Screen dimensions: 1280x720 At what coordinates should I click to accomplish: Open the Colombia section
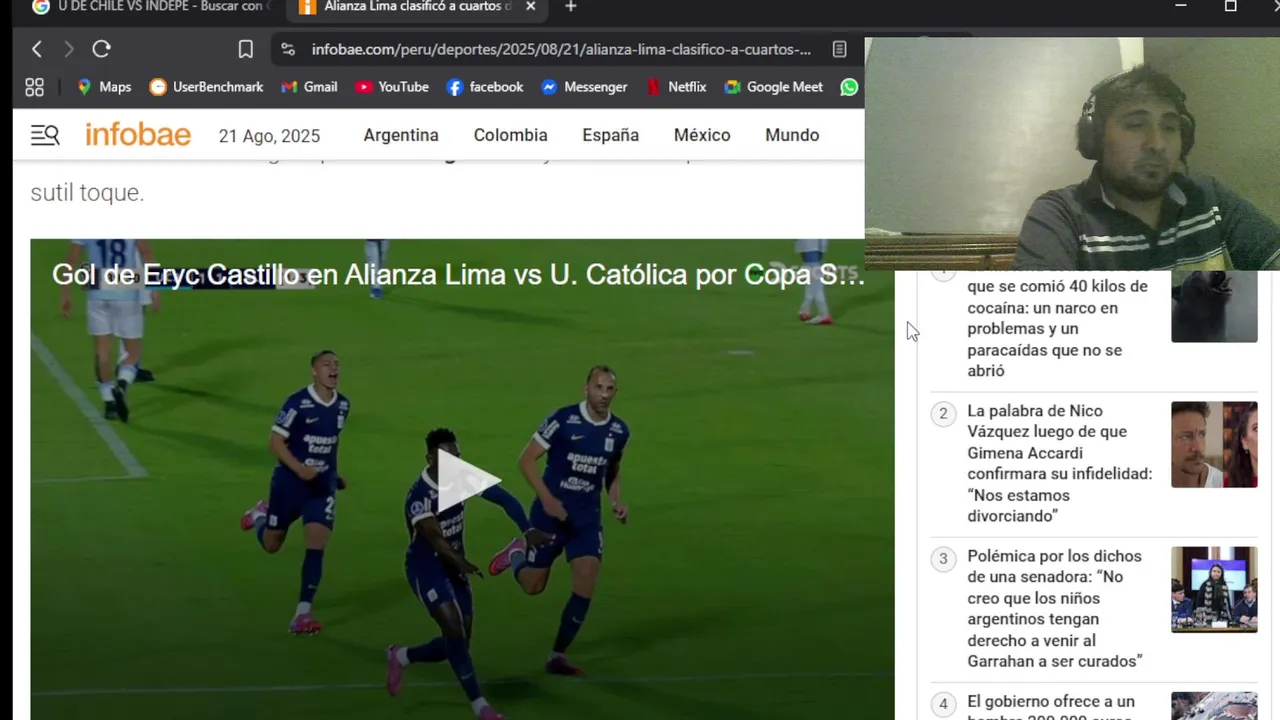pos(510,135)
